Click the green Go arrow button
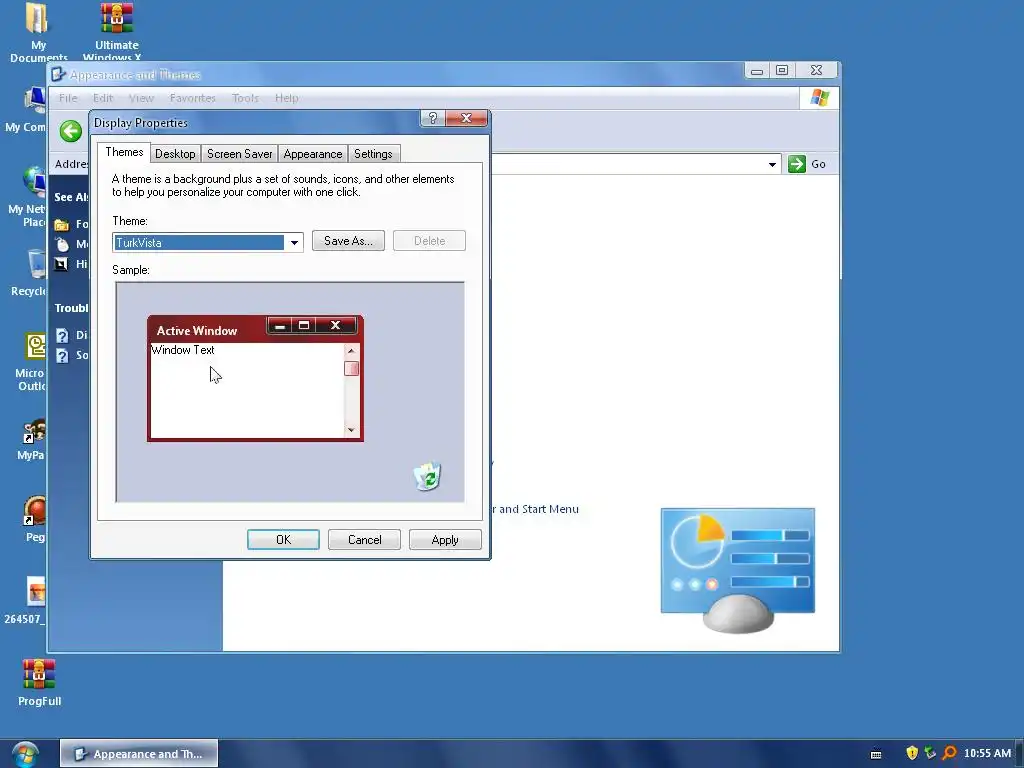This screenshot has width=1024, height=768. coord(797,164)
